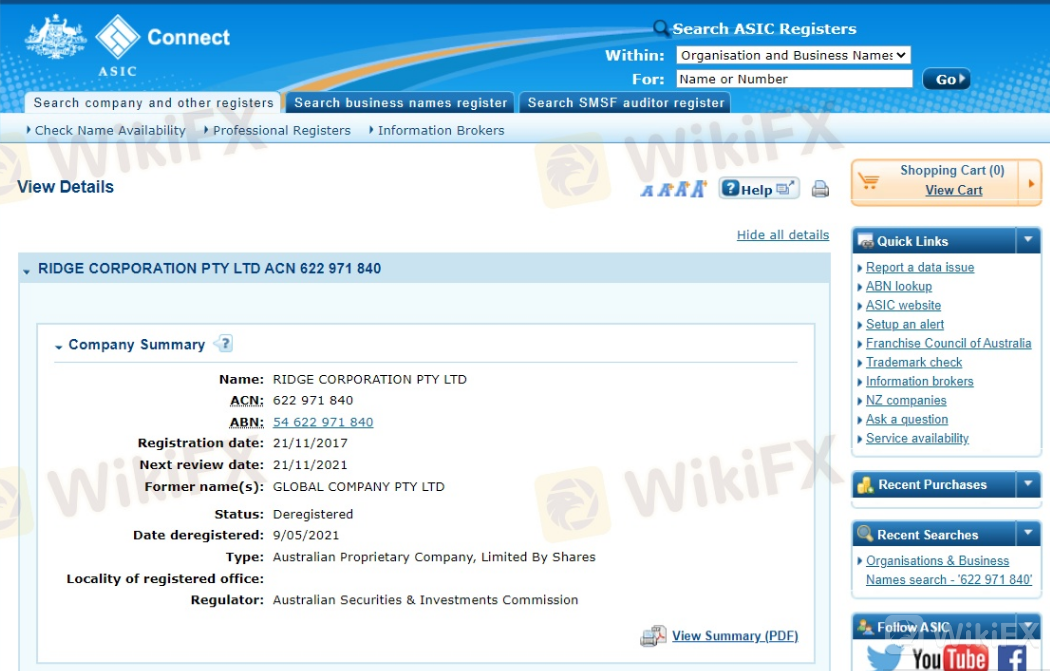
Task: Open the Professional Registers menu
Action: coord(281,130)
